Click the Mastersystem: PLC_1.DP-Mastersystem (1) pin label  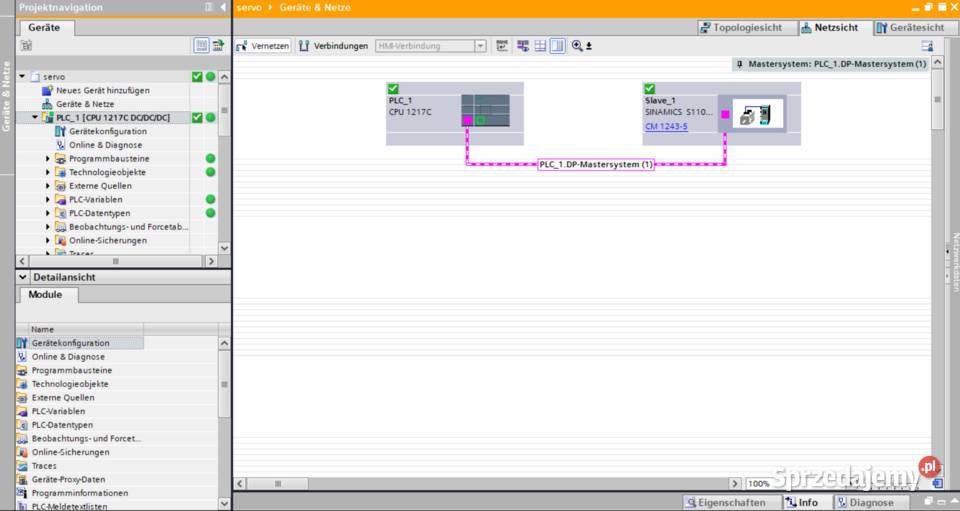[831, 64]
